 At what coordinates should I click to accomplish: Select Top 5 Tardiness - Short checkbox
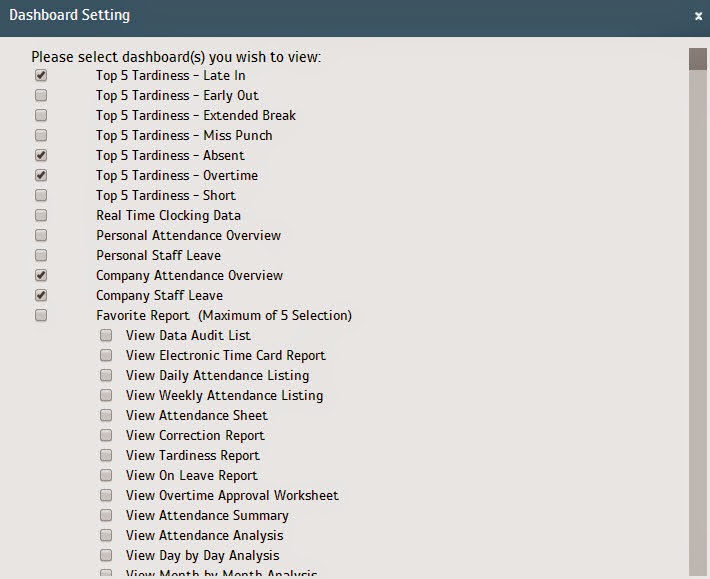click(x=41, y=195)
